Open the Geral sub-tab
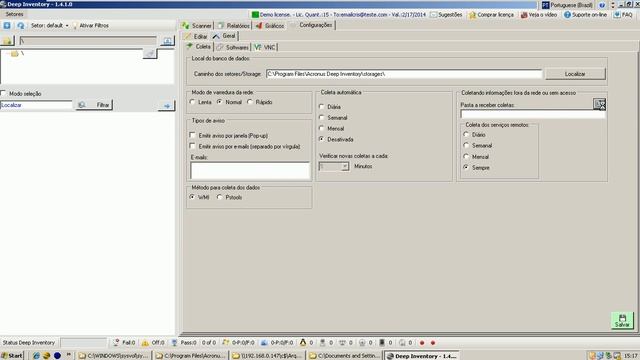The height and width of the screenshot is (360, 640). 224,36
